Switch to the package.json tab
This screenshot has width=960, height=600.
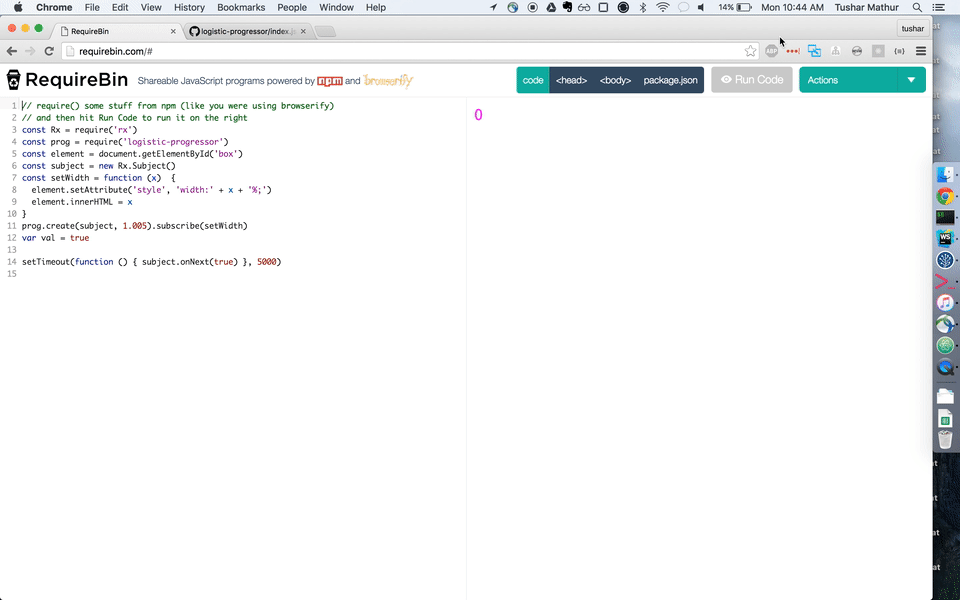(x=670, y=80)
